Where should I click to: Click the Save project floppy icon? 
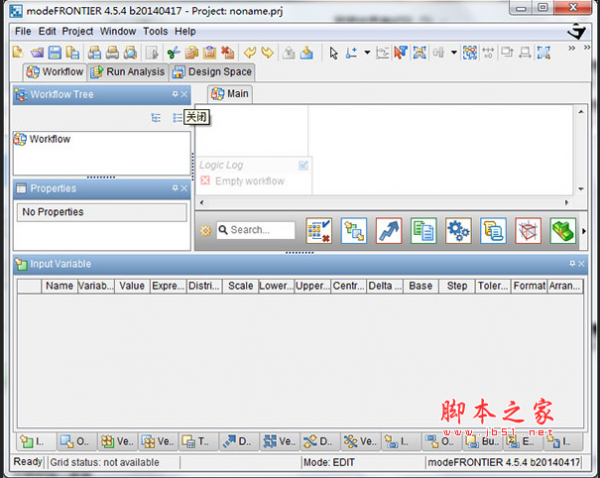click(55, 52)
